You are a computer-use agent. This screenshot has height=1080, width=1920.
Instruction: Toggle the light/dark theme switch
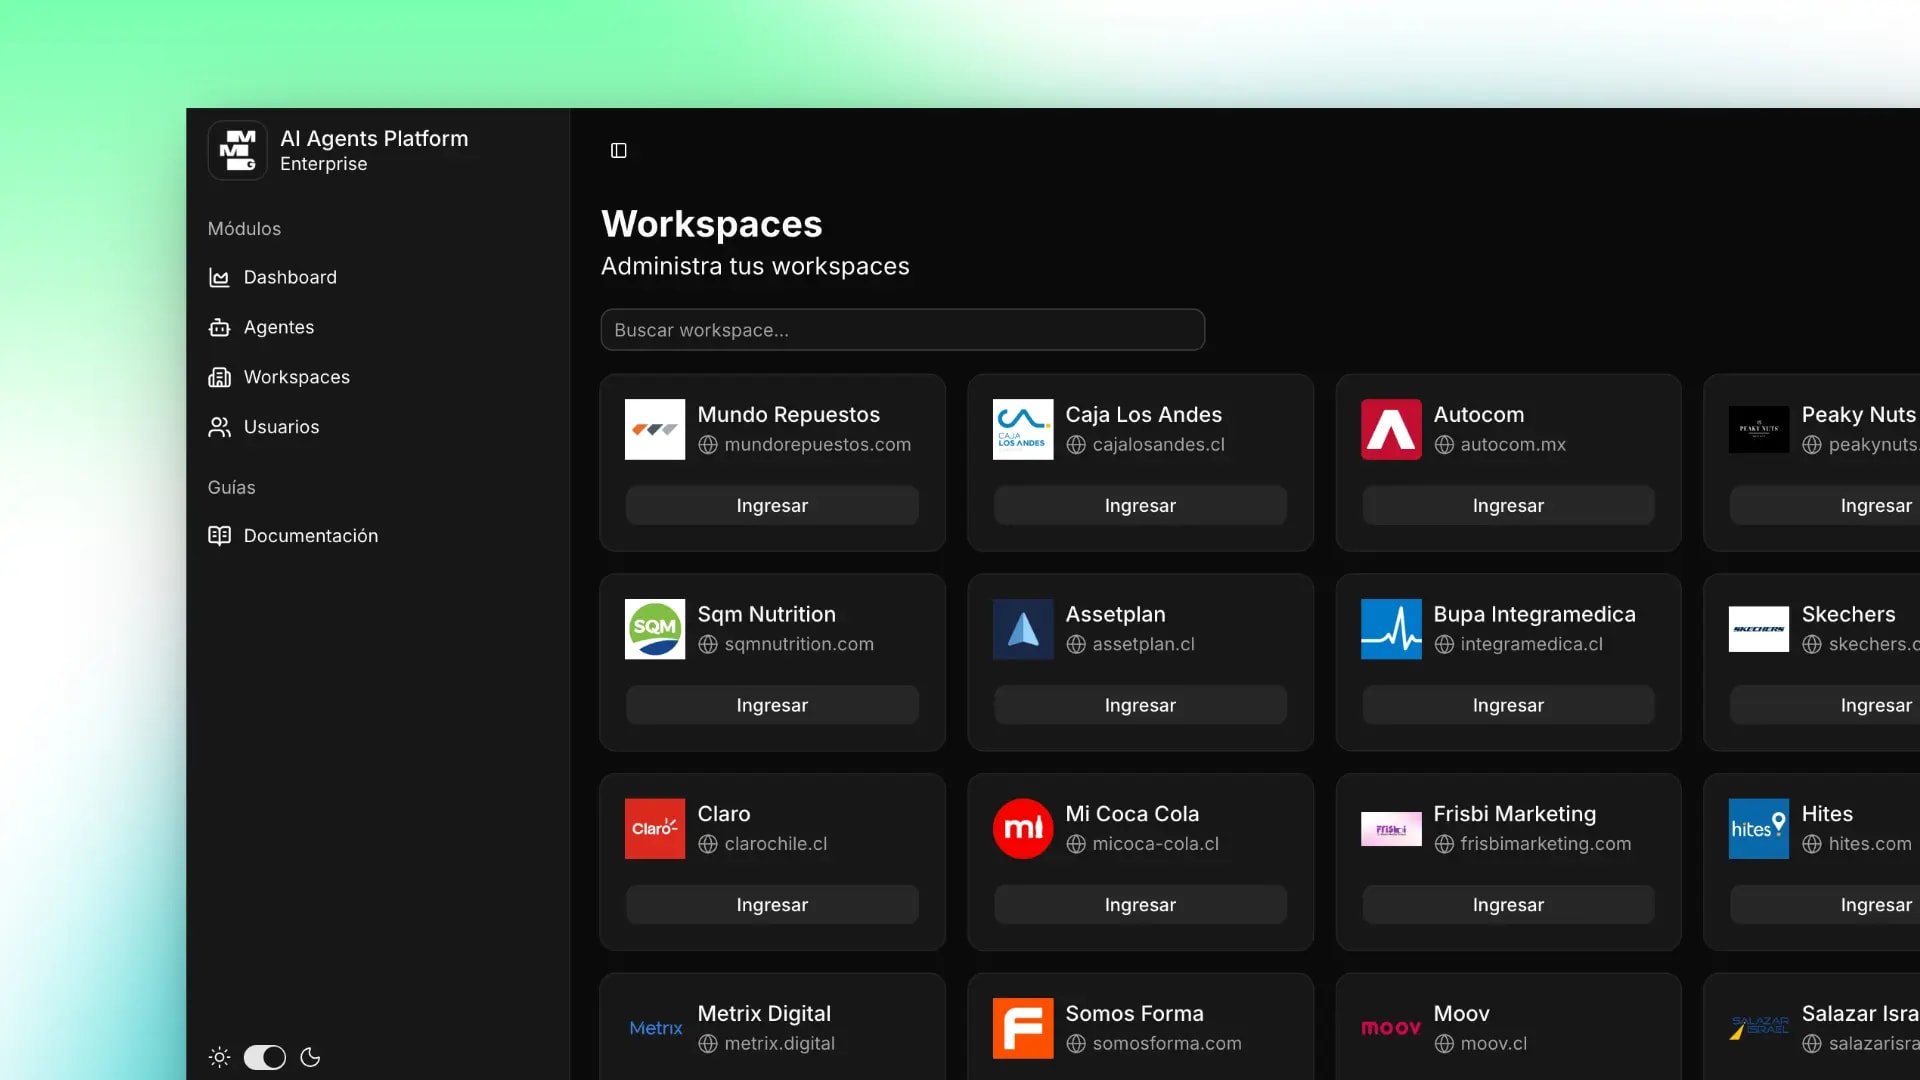pyautogui.click(x=265, y=1057)
